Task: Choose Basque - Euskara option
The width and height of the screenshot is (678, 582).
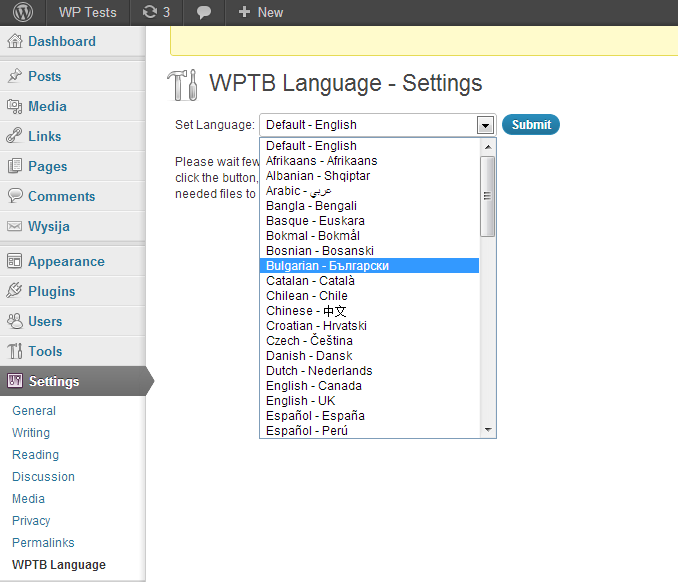Action: tap(369, 221)
